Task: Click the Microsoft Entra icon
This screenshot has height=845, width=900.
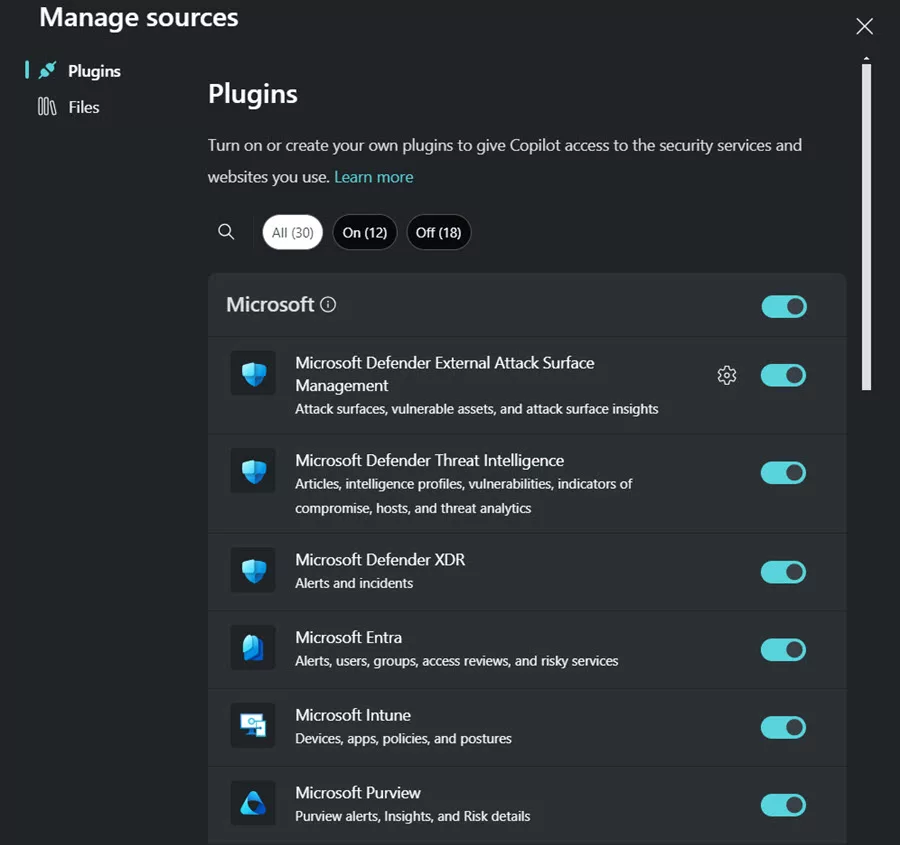Action: point(253,648)
